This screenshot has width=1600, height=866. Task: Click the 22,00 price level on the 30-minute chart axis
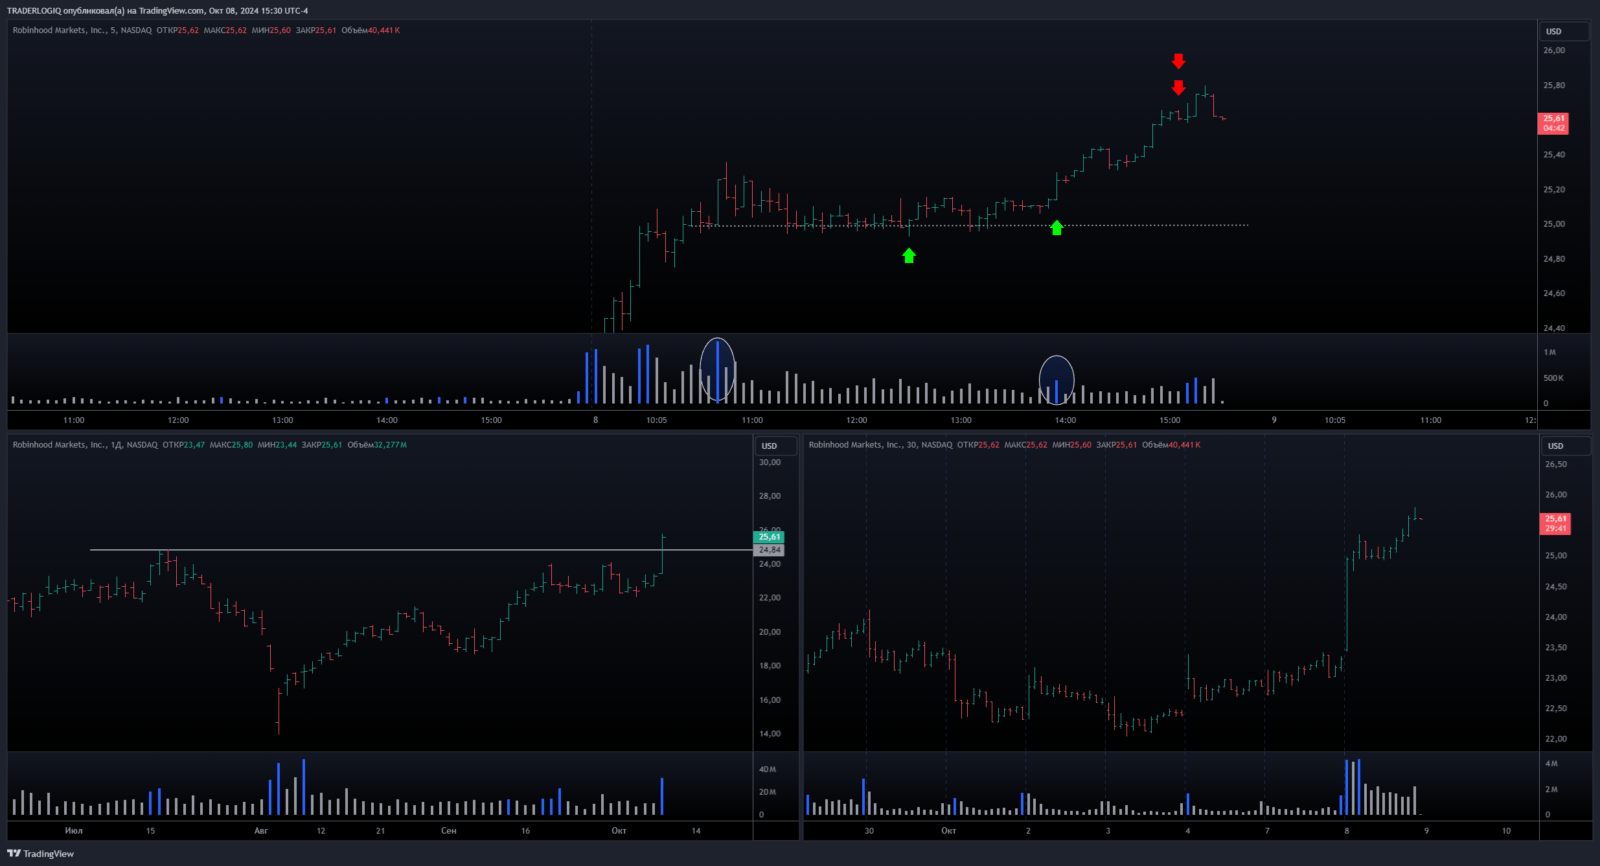(1556, 739)
